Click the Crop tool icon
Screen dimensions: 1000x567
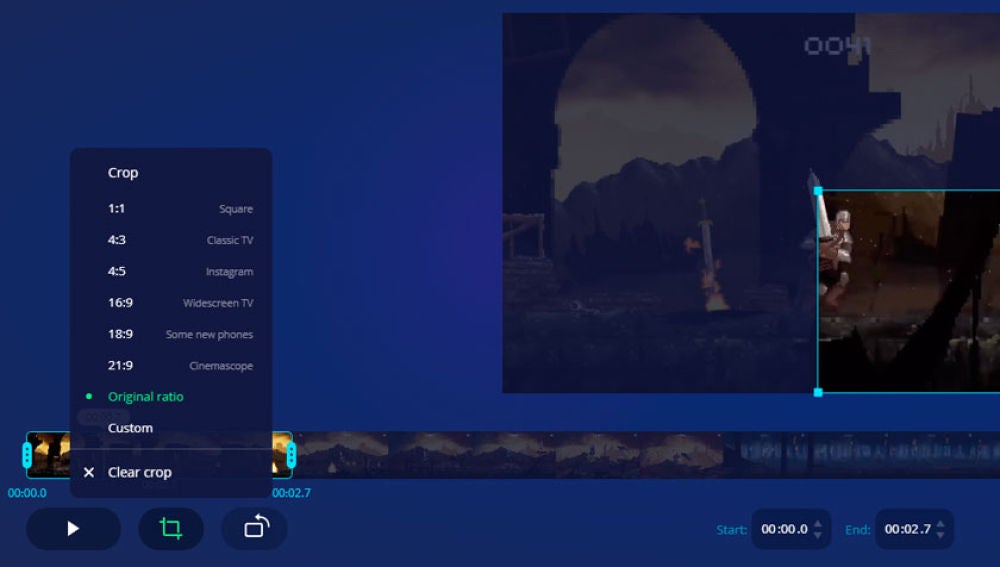tap(171, 529)
